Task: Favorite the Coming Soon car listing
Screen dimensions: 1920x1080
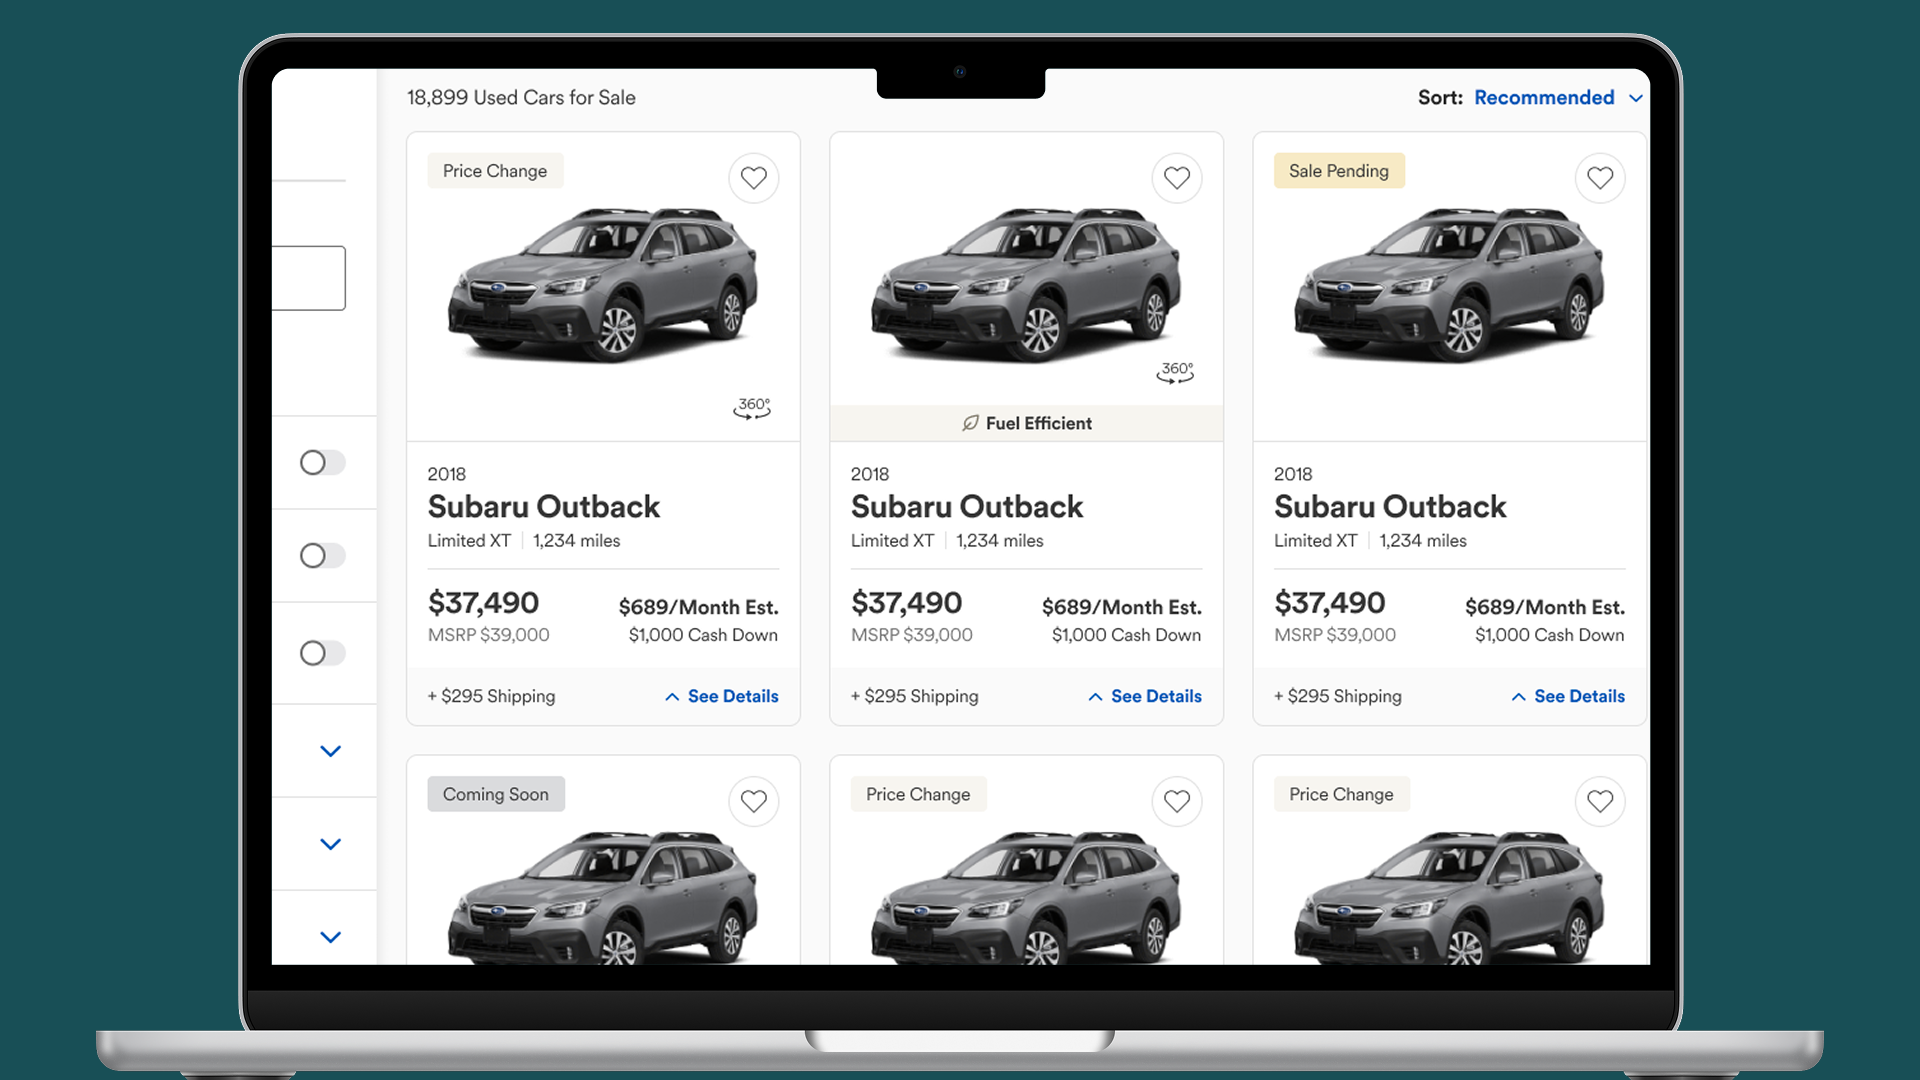Action: tap(753, 801)
